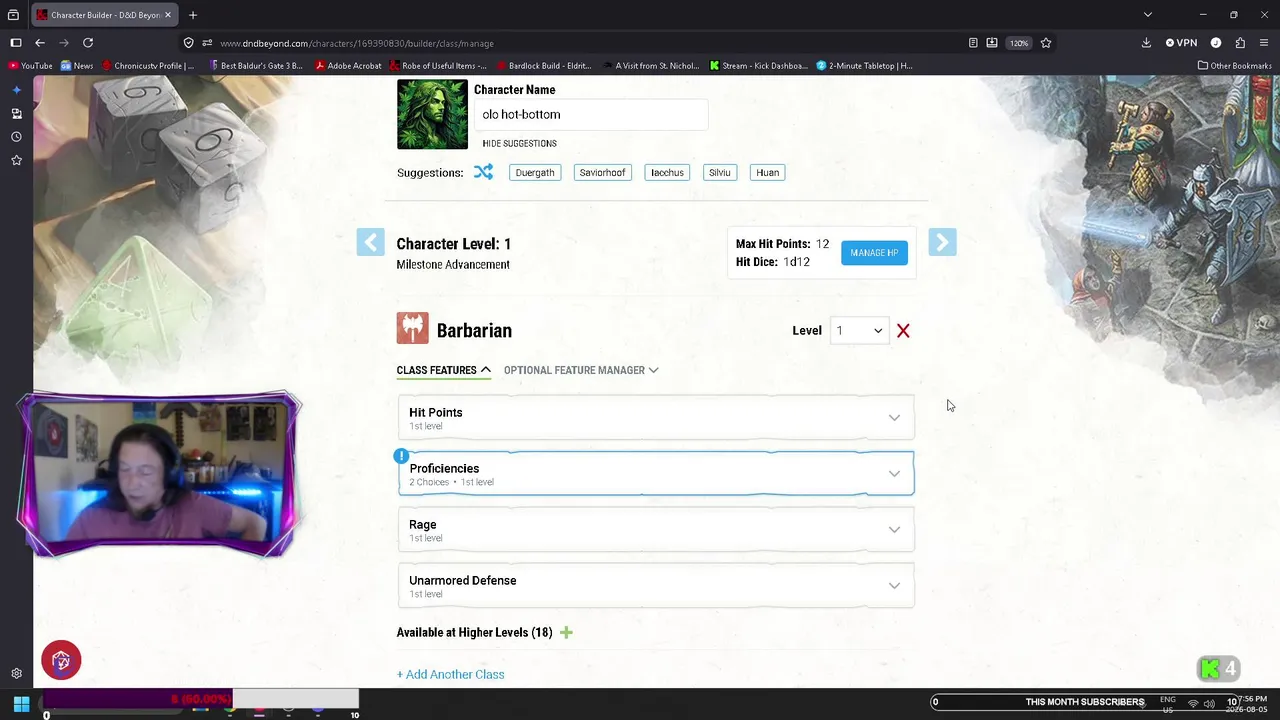Choose the Silviu name suggestion

[x=720, y=173]
